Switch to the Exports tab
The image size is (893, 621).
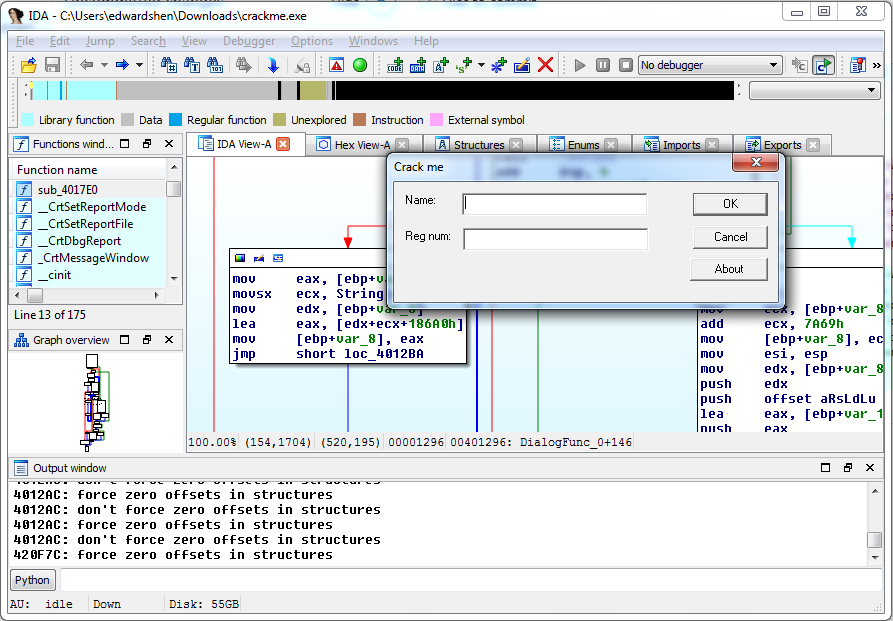(x=782, y=145)
